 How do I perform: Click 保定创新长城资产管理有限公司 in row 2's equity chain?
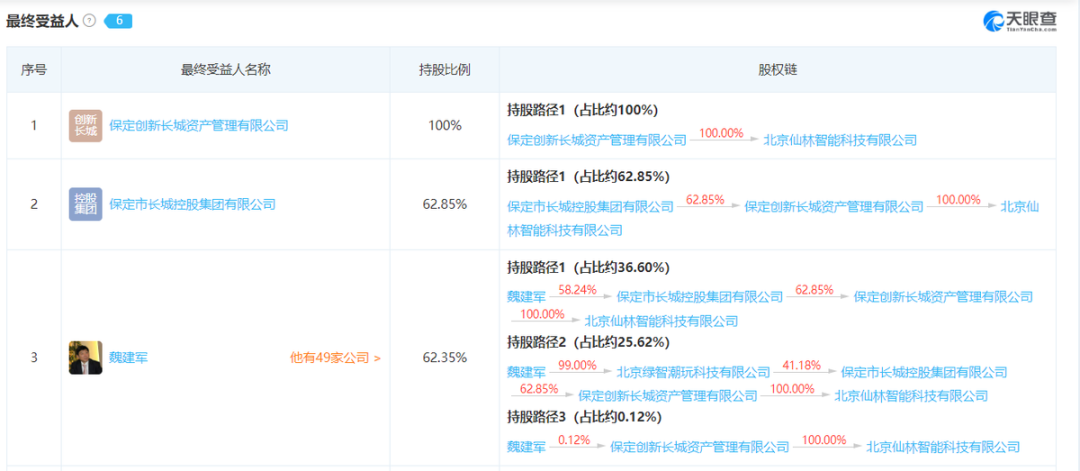[x=834, y=206]
